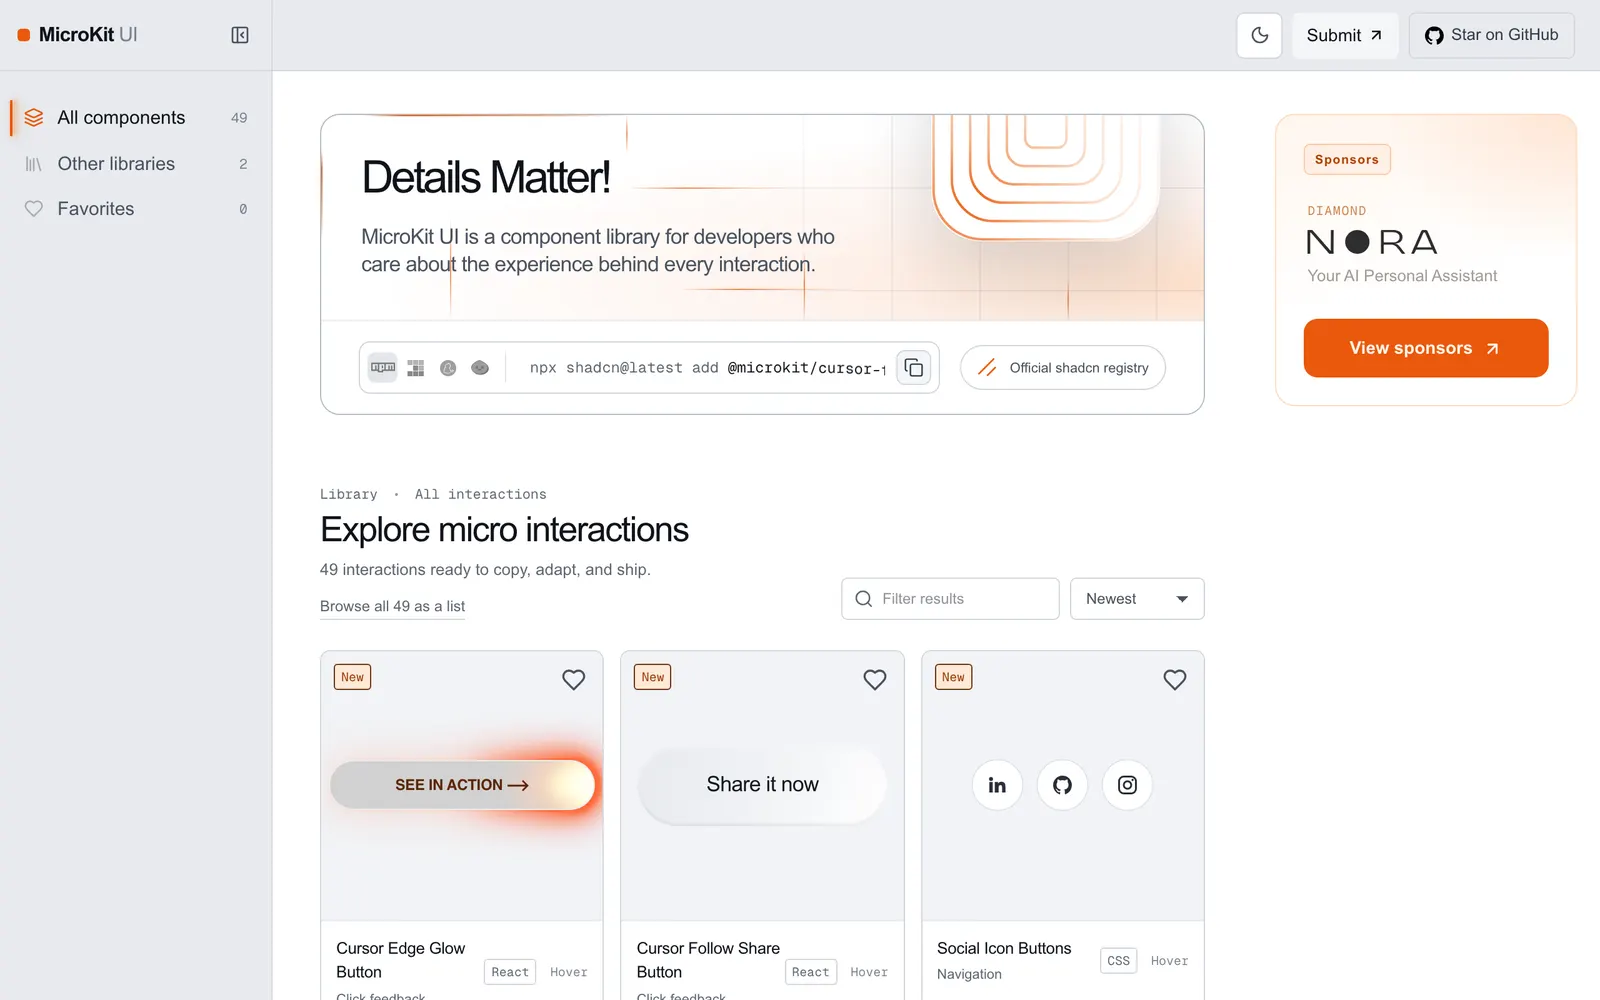Favorite the Cursor Follow Share Button card

pyautogui.click(x=875, y=680)
